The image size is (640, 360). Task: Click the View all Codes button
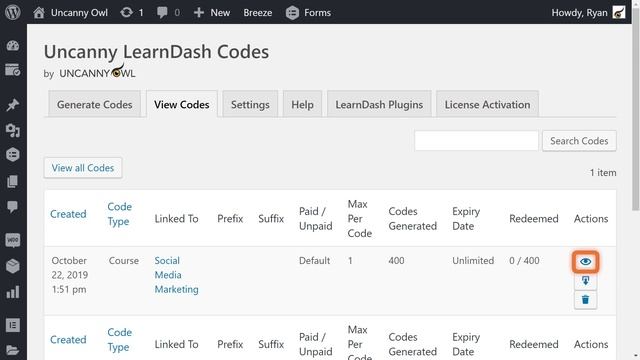[x=83, y=168]
